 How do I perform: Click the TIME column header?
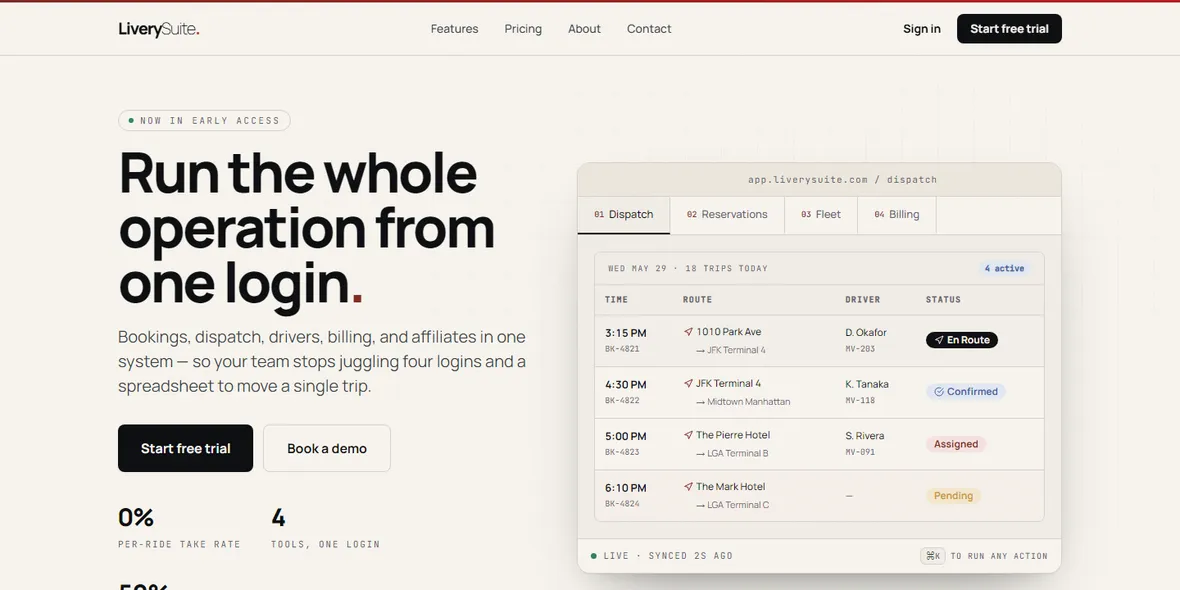pos(616,300)
